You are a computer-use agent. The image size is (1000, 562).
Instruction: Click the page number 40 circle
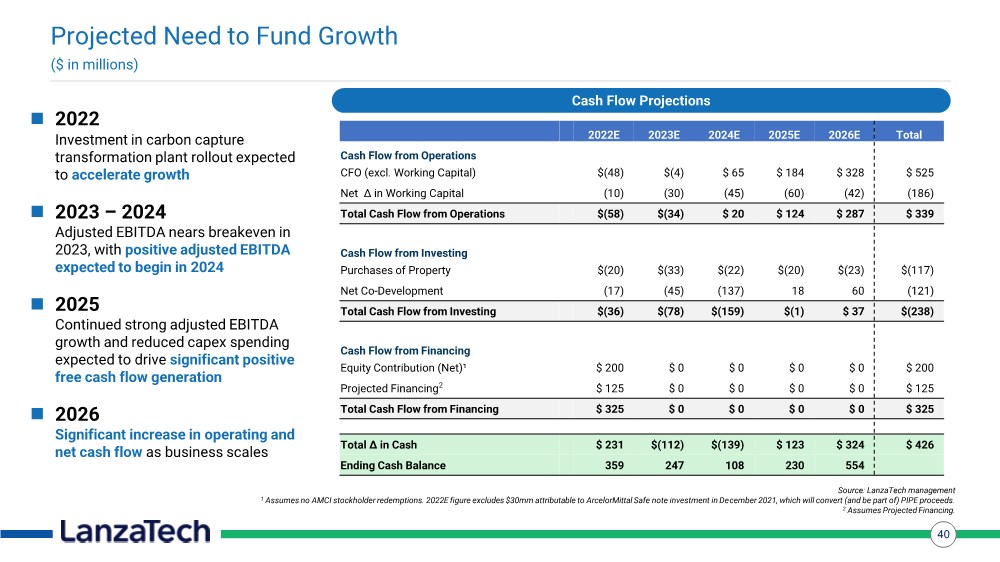[943, 534]
